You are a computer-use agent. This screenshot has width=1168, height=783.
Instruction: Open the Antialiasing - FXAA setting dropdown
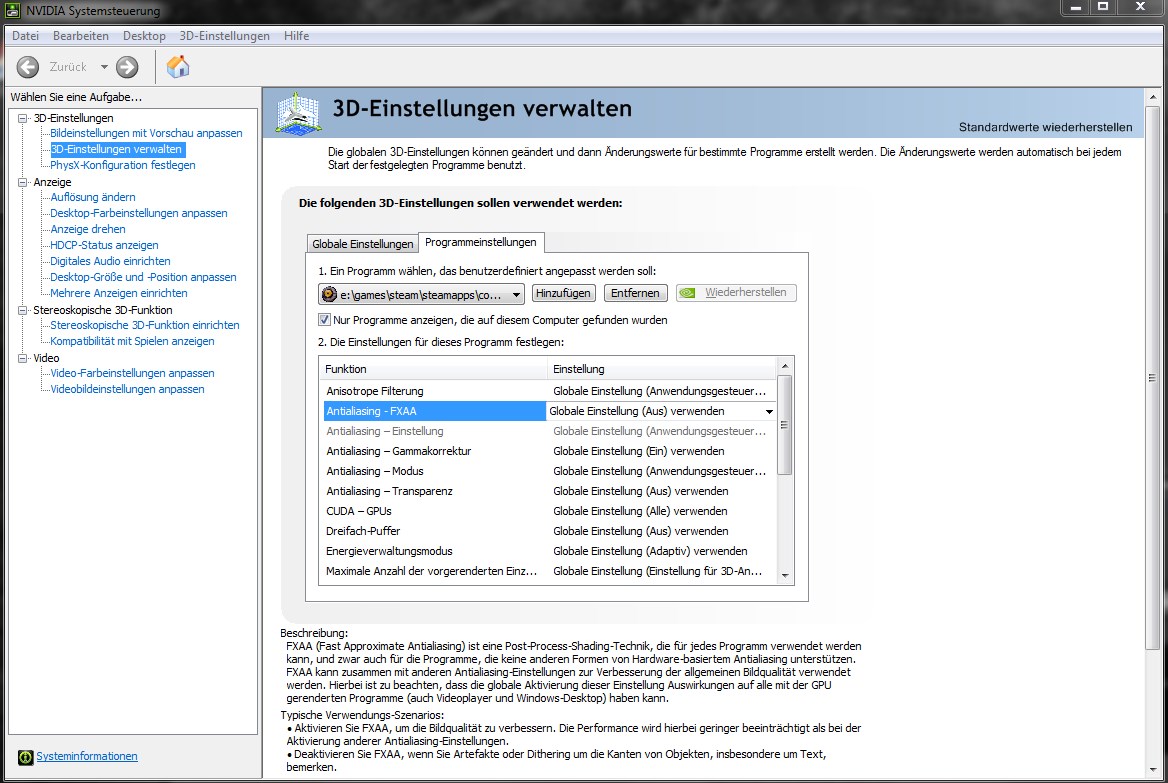pos(769,411)
